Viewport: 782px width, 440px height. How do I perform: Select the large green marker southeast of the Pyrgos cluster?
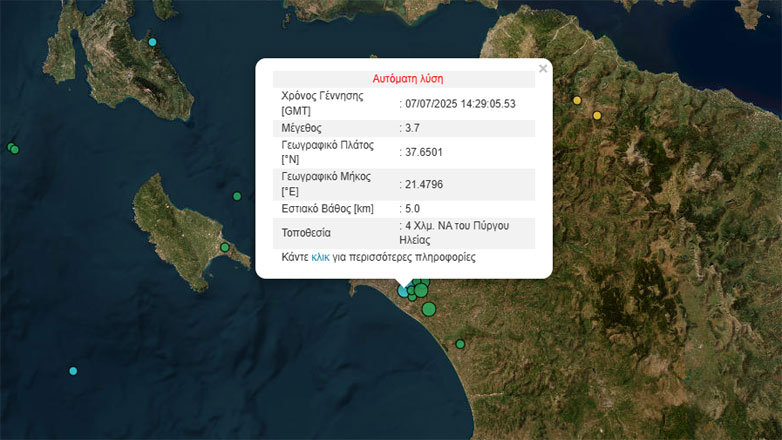coord(429,309)
